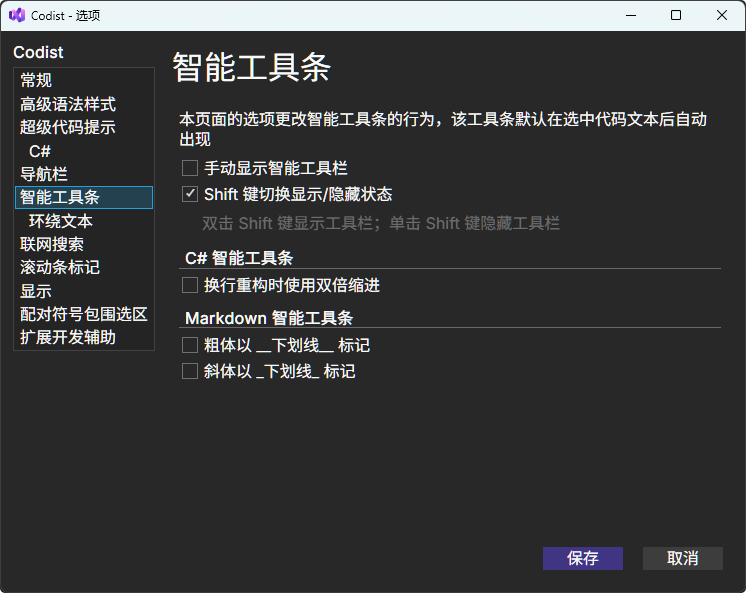Screen dimensions: 746x593
Task: Toggle 粗体以 __下划线__ 标记 checkbox
Action: (x=190, y=346)
